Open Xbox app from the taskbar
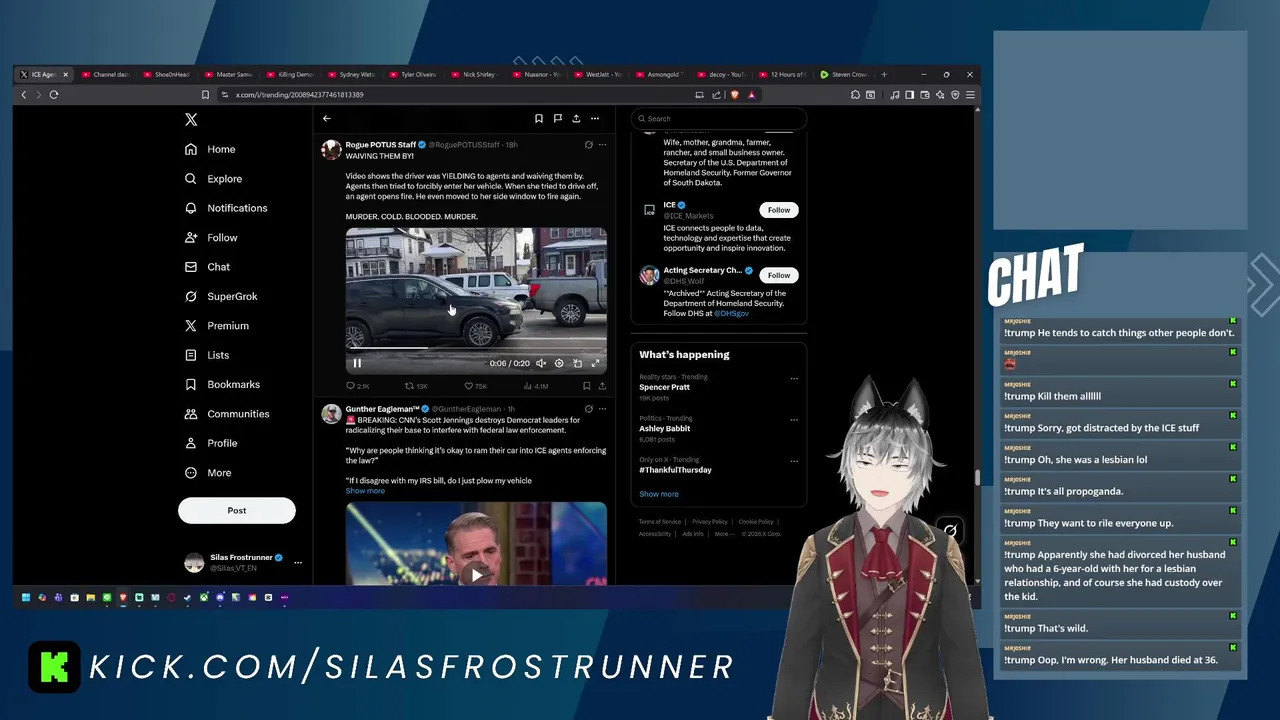Image resolution: width=1280 pixels, height=720 pixels. [203, 598]
